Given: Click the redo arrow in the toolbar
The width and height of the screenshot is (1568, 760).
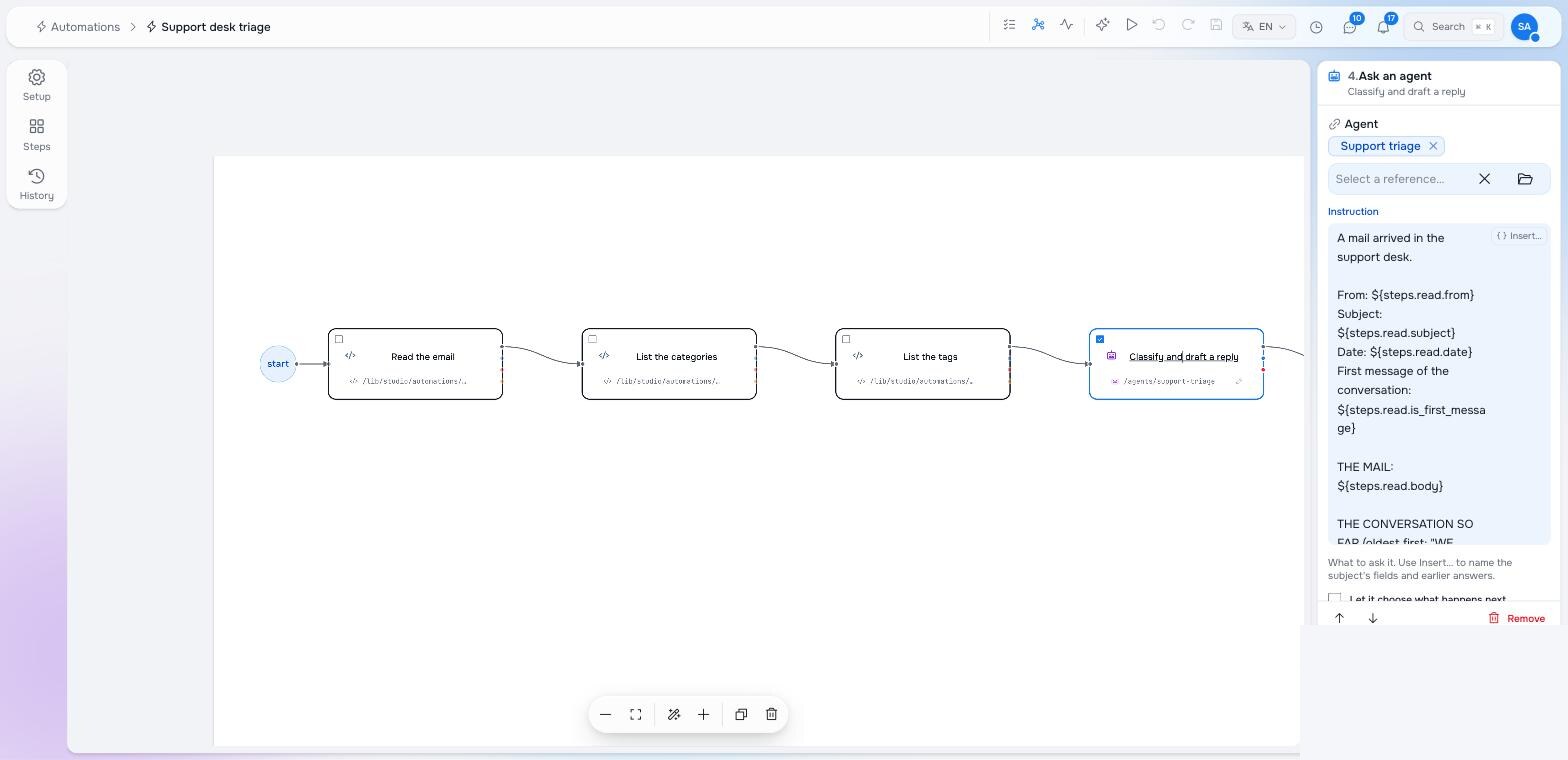Looking at the screenshot, I should tap(1188, 25).
